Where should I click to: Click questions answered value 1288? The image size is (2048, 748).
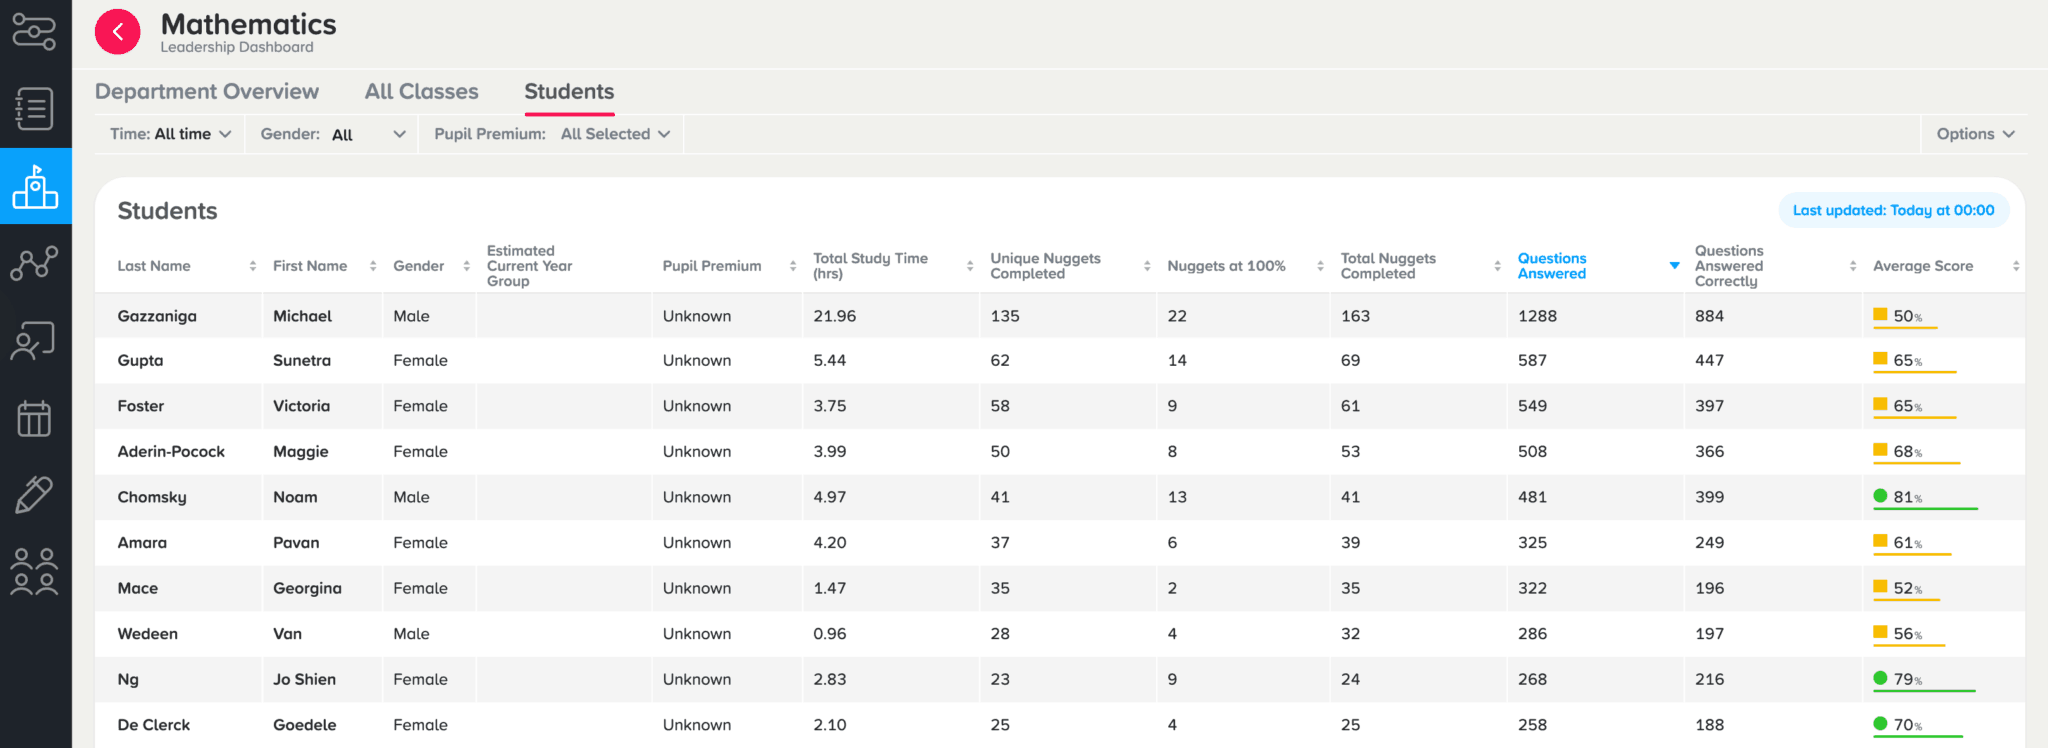(1537, 316)
